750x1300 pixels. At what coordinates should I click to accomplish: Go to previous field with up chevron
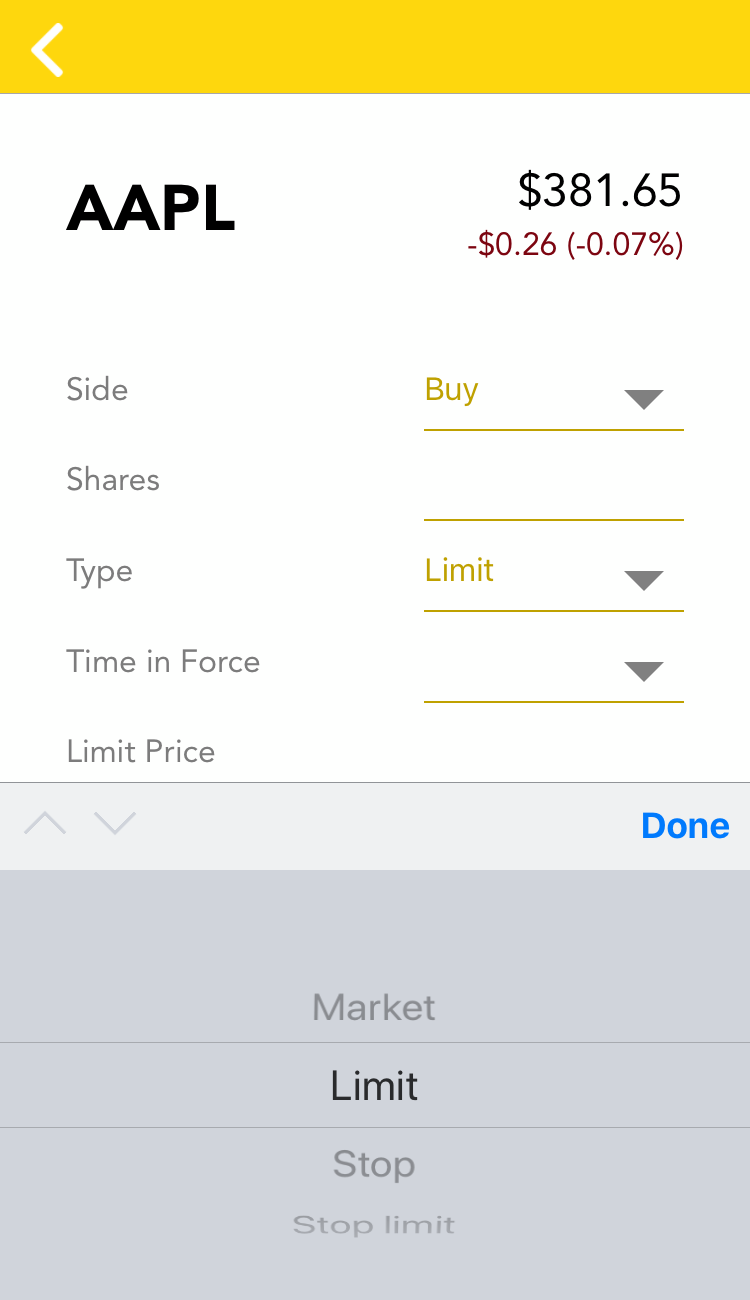45,824
